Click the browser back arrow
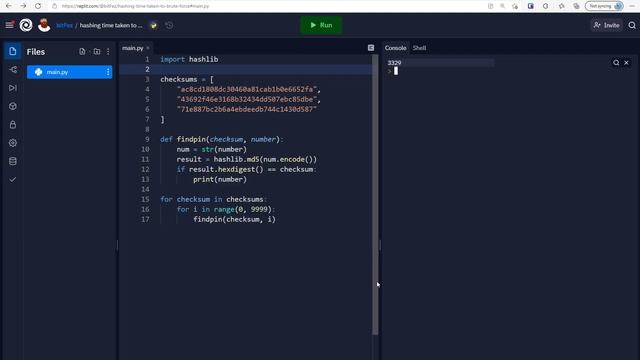This screenshot has height=360, width=640. [x=9, y=6]
